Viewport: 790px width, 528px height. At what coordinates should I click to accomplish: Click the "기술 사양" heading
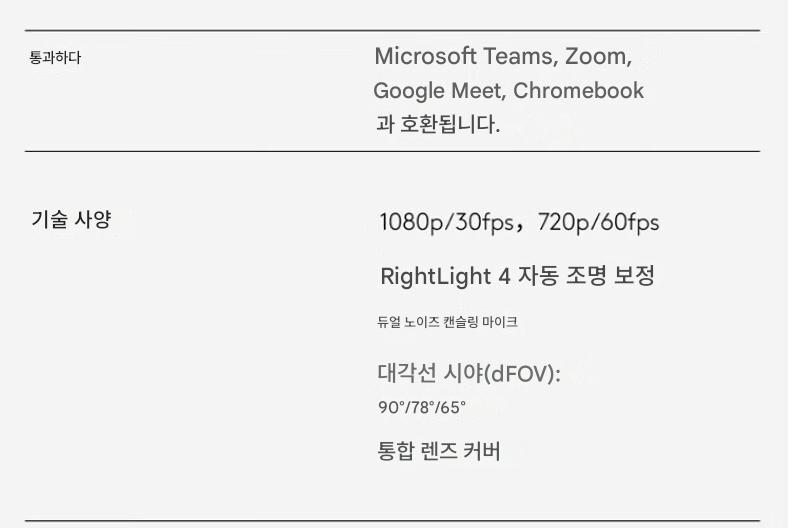pyautogui.click(x=71, y=220)
